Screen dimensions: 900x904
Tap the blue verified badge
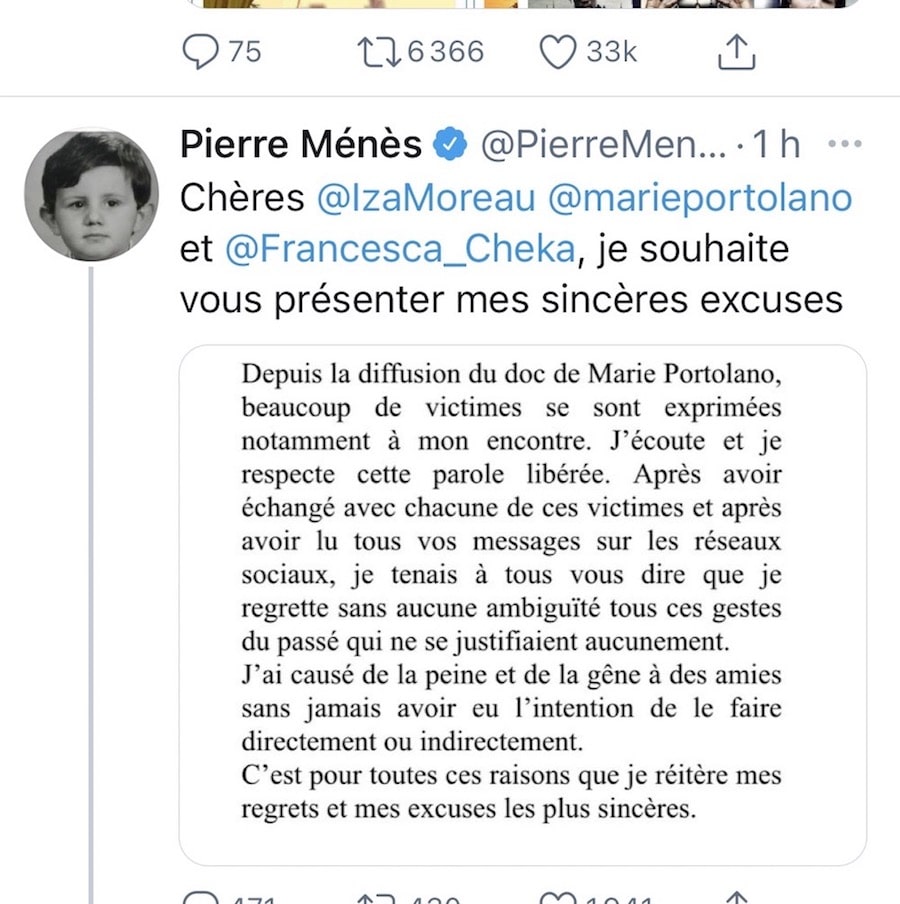point(449,146)
